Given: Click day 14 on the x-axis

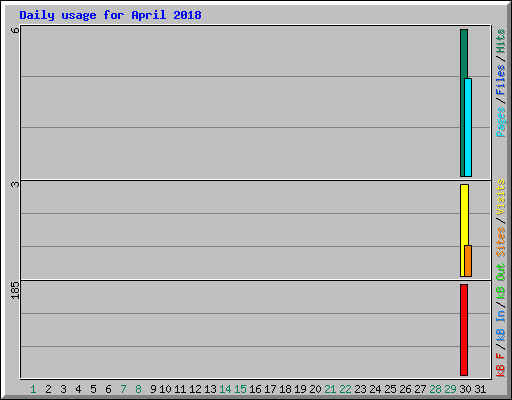Looking at the screenshot, I should coord(225,389).
